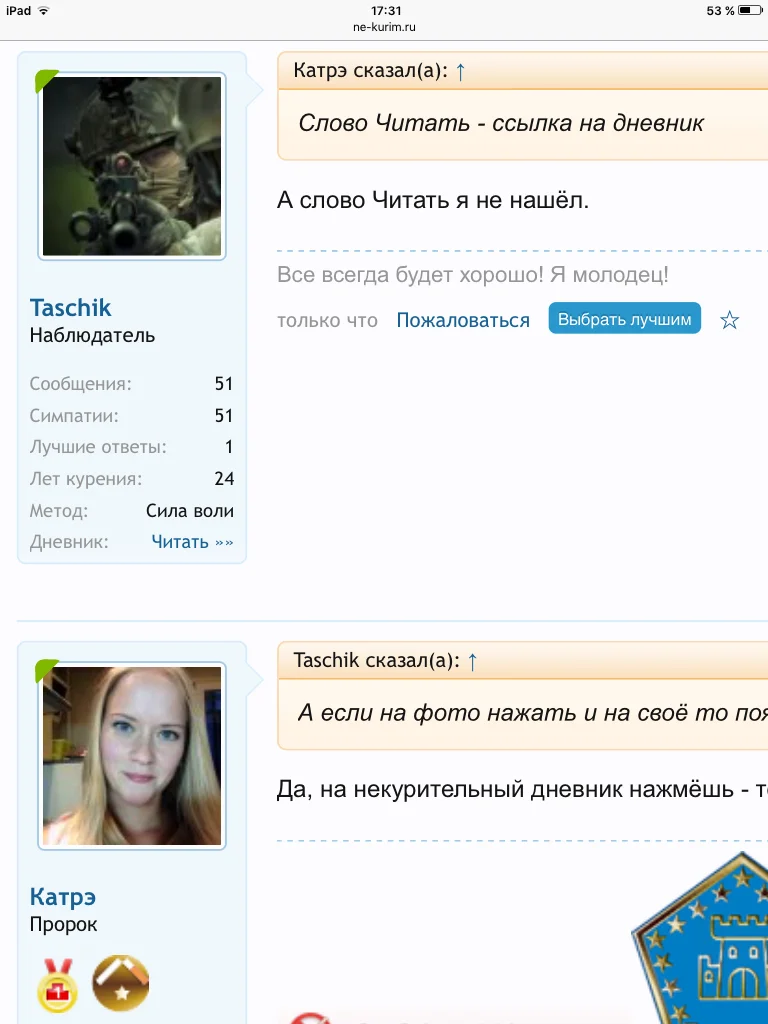Tap the 'Taschik сказал(а):' quote header
The height and width of the screenshot is (1024, 768).
[377, 661]
